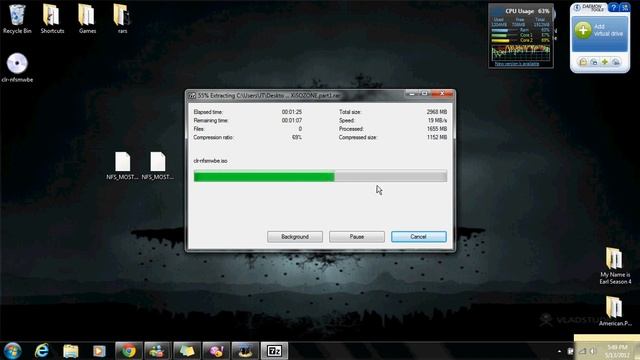This screenshot has height=360, width=640.
Task: Switch to Windows Live Messenger in taskbar
Action: click(x=158, y=351)
